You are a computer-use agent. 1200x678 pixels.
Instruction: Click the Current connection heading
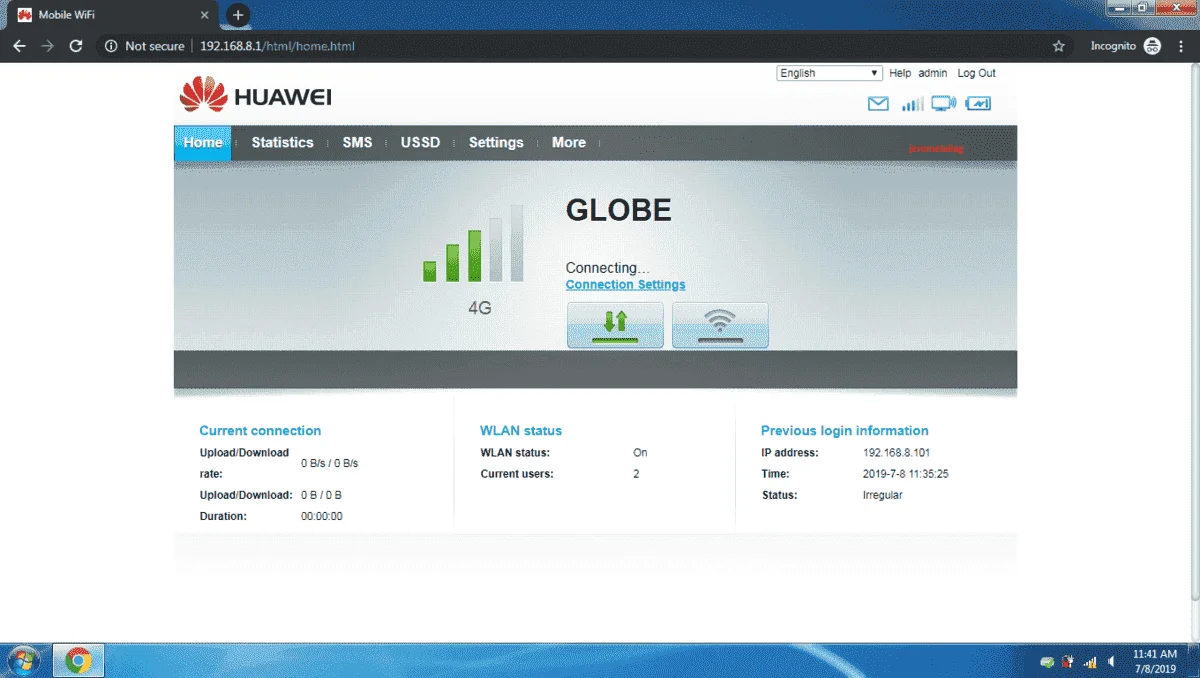point(260,431)
